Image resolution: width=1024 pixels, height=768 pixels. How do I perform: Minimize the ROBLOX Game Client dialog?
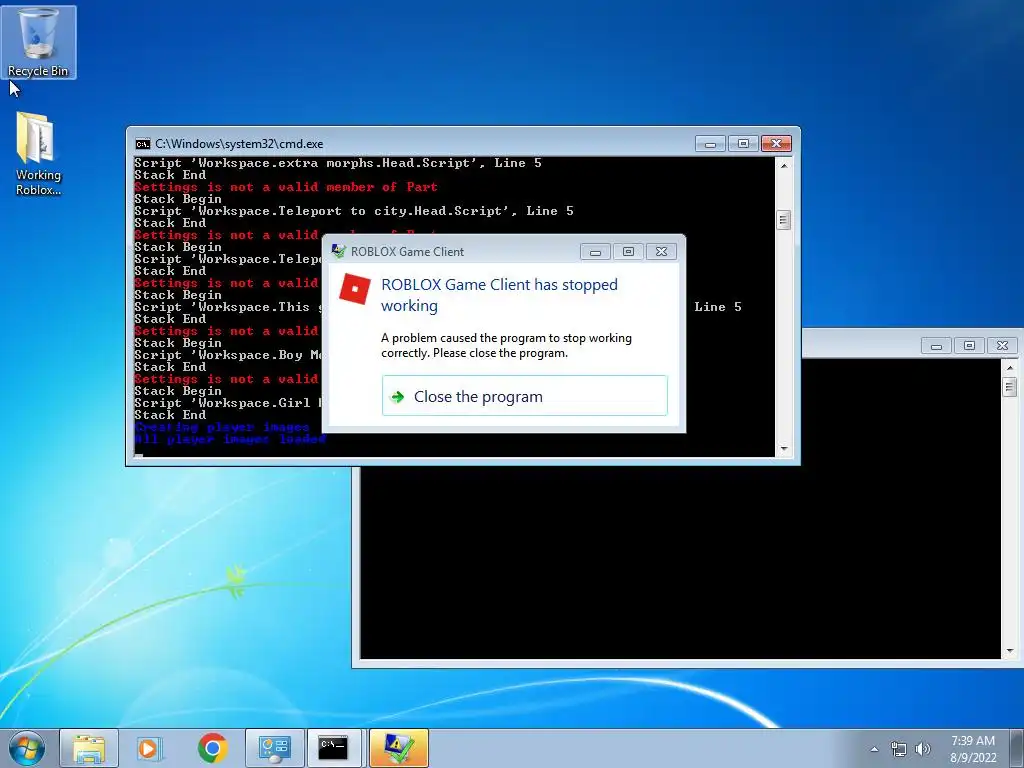click(x=596, y=251)
